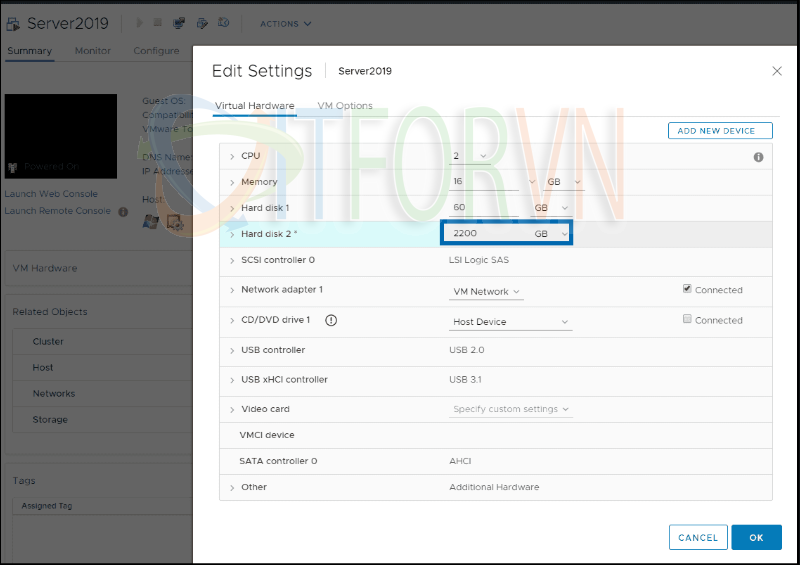Image resolution: width=800 pixels, height=565 pixels.
Task: Confirm settings with the OK button
Action: coord(756,537)
